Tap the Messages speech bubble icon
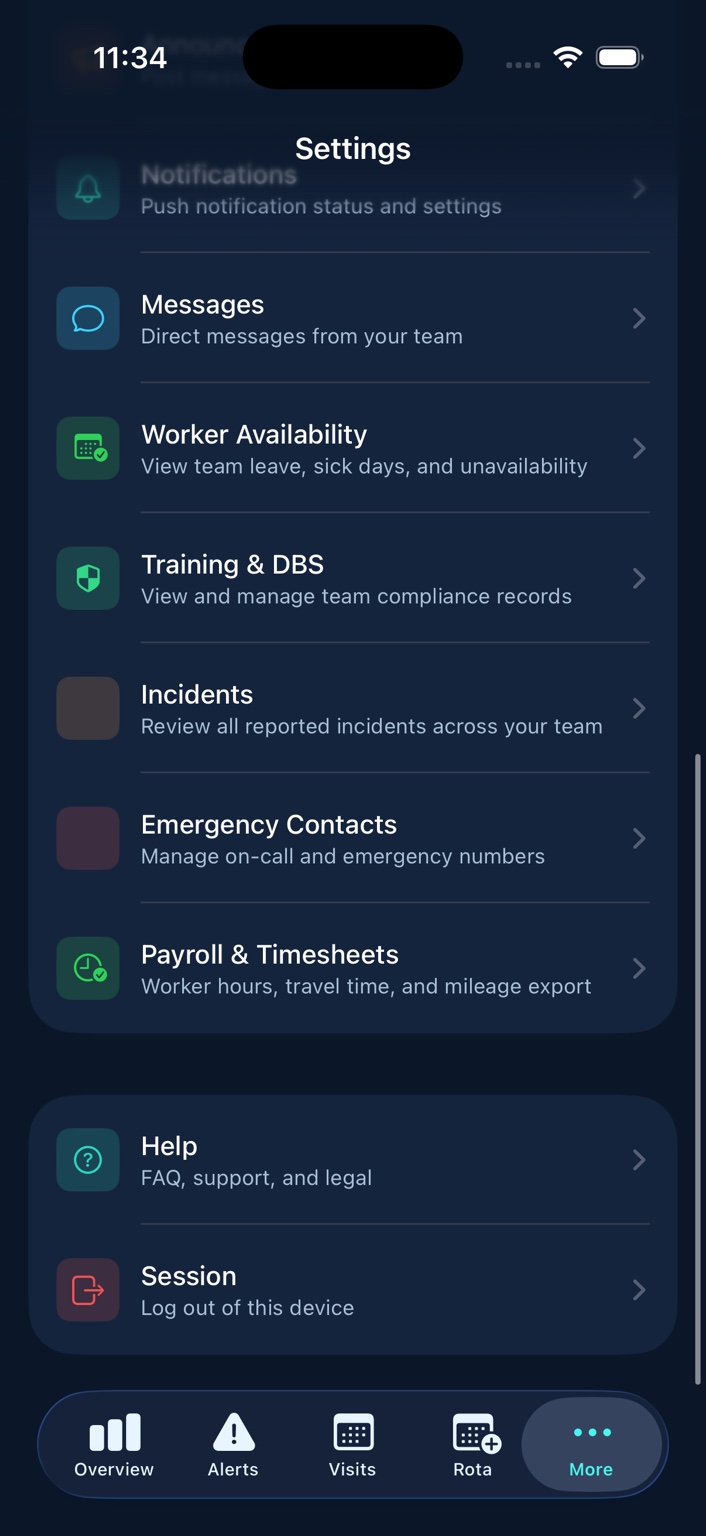The width and height of the screenshot is (706, 1536). pyautogui.click(x=88, y=318)
